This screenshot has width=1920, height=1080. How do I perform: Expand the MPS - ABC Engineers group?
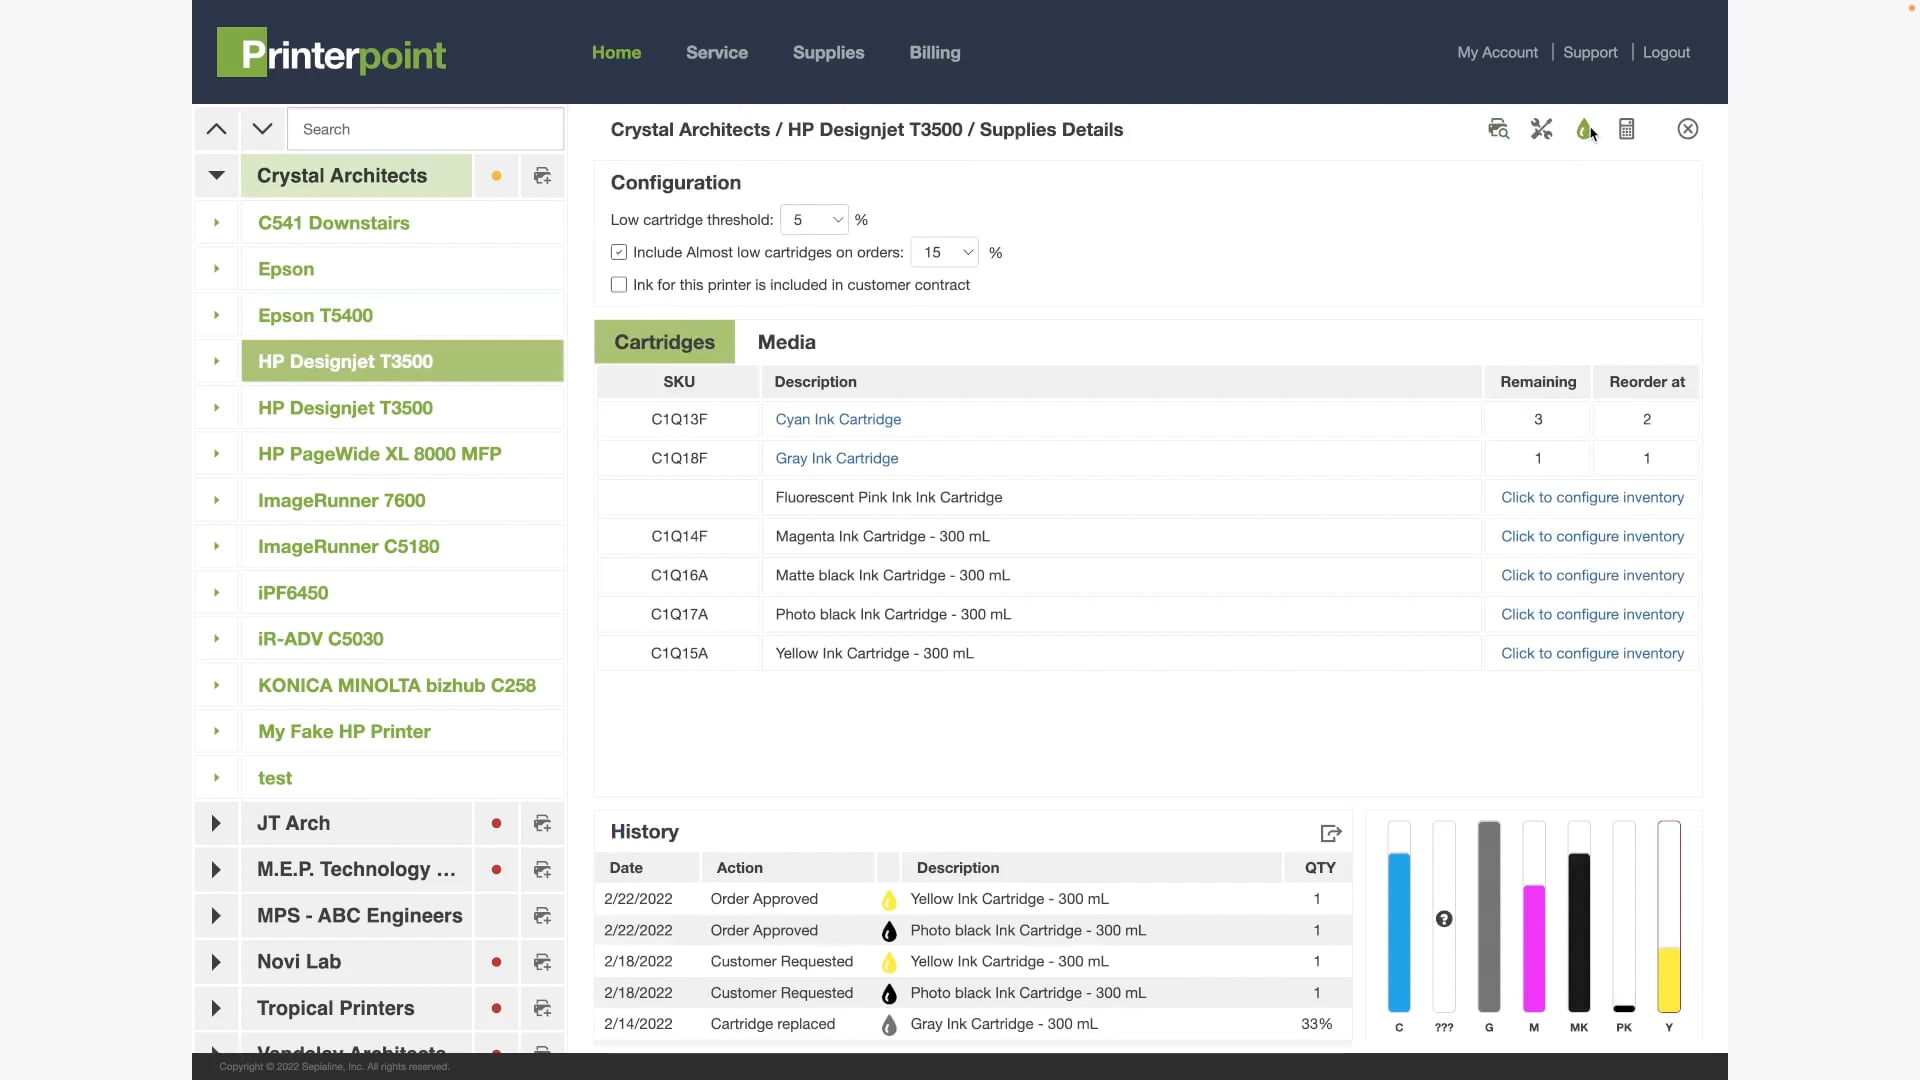pos(216,916)
